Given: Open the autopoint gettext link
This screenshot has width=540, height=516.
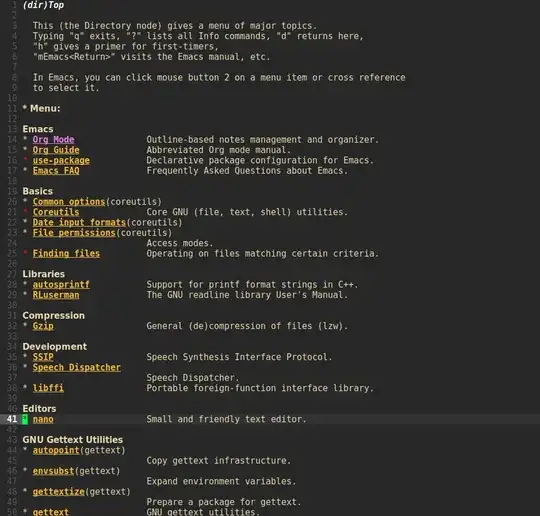Looking at the screenshot, I should coord(56,450).
